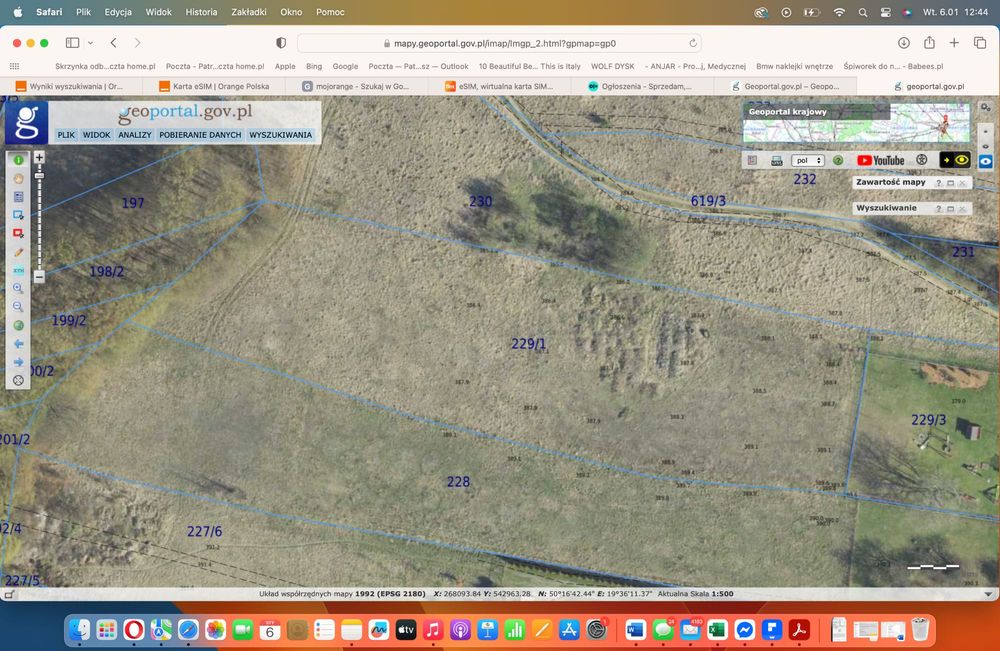This screenshot has width=1000, height=651.
Task: Click the green globe full extent icon
Action: tap(18, 325)
